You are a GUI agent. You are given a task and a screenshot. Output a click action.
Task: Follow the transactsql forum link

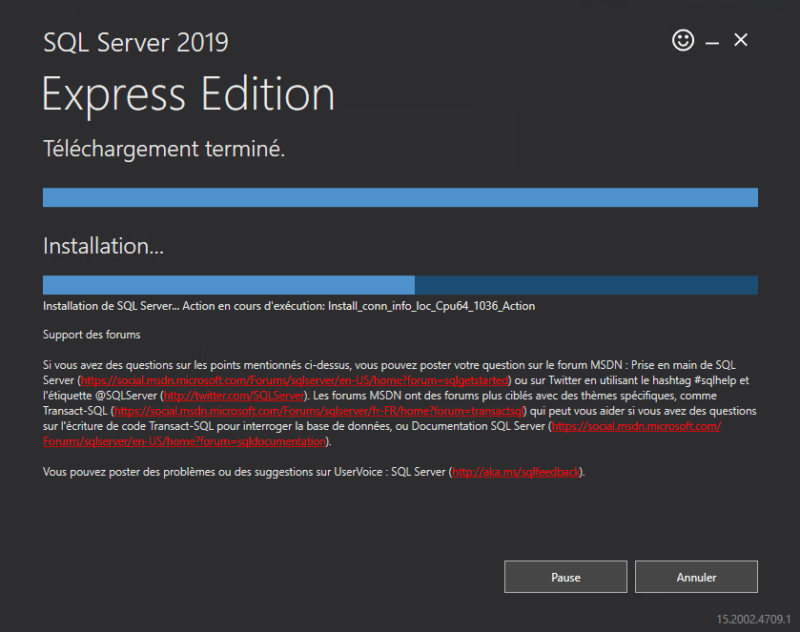coord(320,411)
